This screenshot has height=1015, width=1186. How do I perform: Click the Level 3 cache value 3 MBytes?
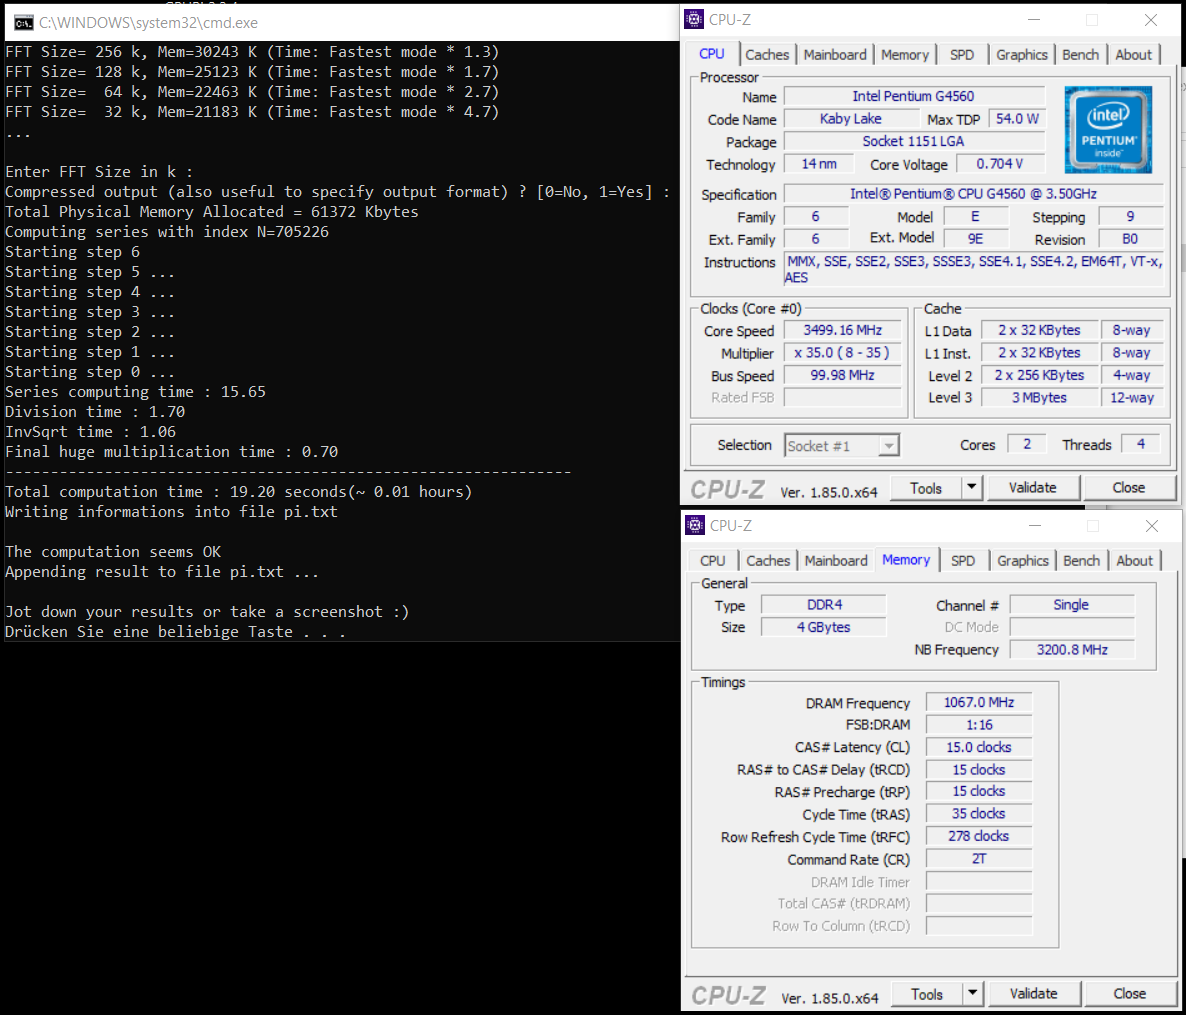pyautogui.click(x=1039, y=398)
